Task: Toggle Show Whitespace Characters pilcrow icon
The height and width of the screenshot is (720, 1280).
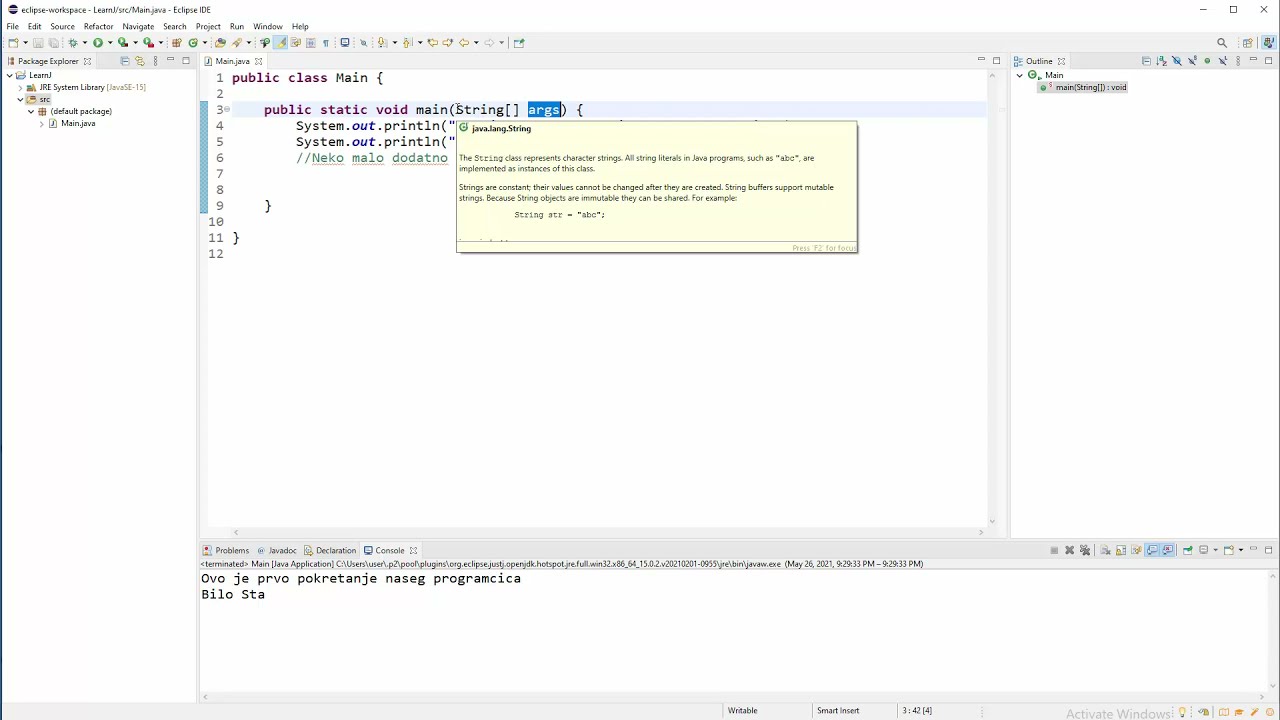Action: point(326,42)
